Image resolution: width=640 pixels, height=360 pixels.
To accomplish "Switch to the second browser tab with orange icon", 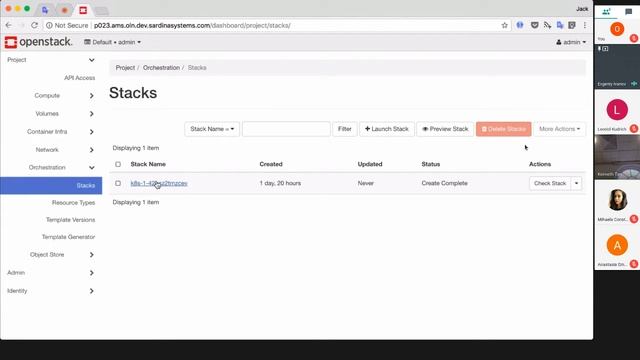I will tap(64, 10).
